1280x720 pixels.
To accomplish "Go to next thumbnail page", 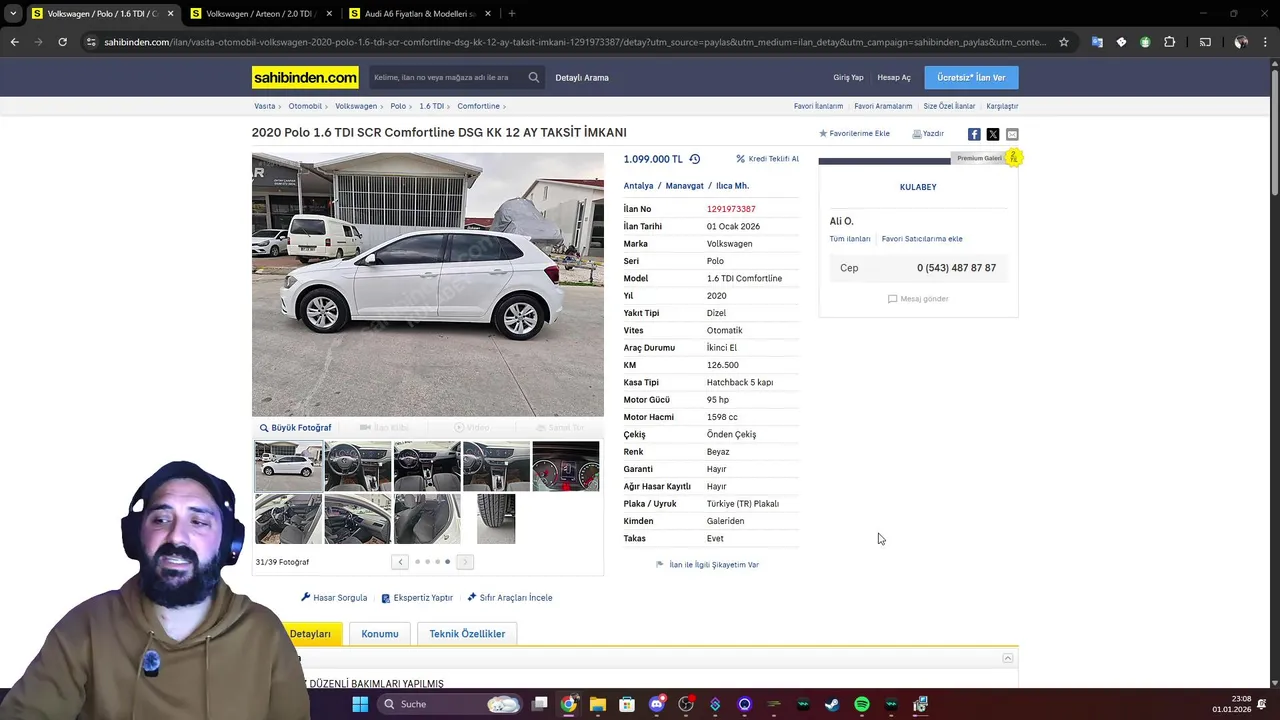I will click(465, 562).
